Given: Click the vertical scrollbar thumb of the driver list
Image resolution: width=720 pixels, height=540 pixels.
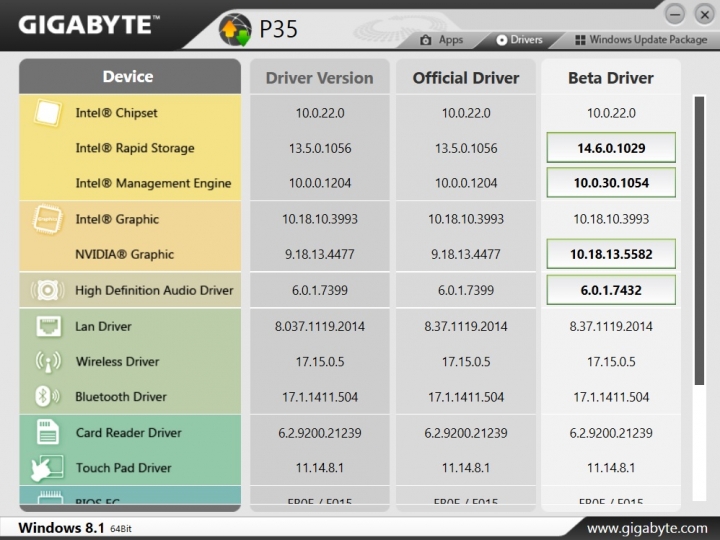Looking at the screenshot, I should pos(699,241).
